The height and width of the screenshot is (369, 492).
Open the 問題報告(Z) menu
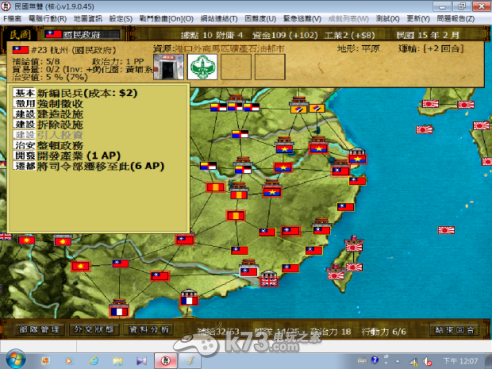click(456, 19)
